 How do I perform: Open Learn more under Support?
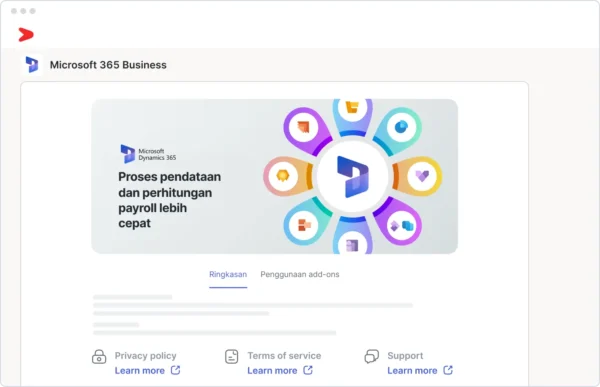coord(412,371)
